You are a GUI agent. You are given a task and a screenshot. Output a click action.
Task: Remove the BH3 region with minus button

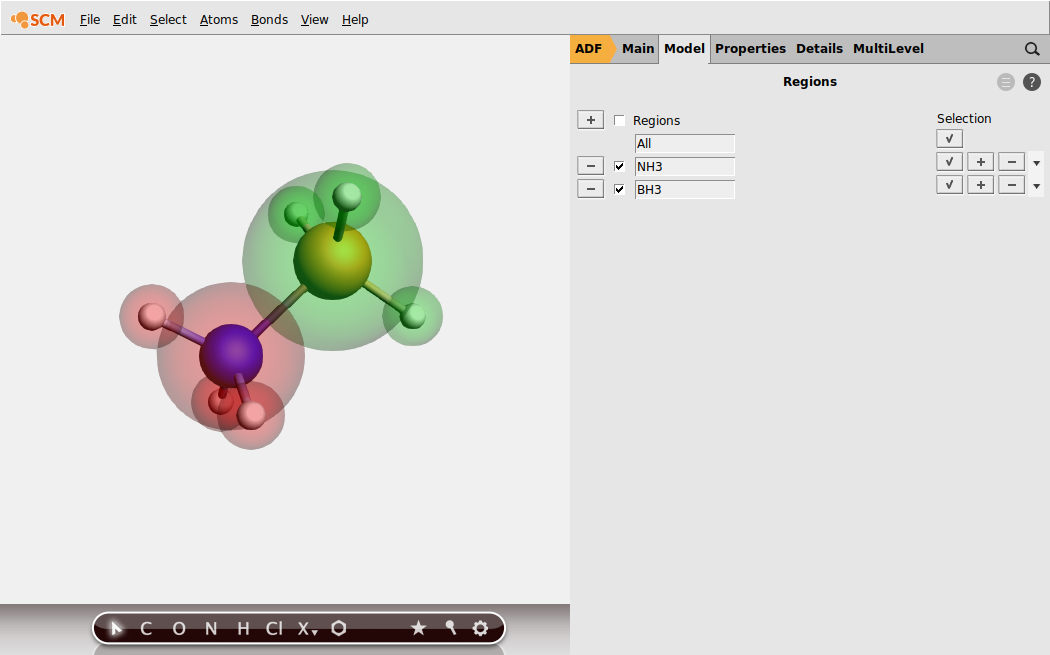(590, 189)
